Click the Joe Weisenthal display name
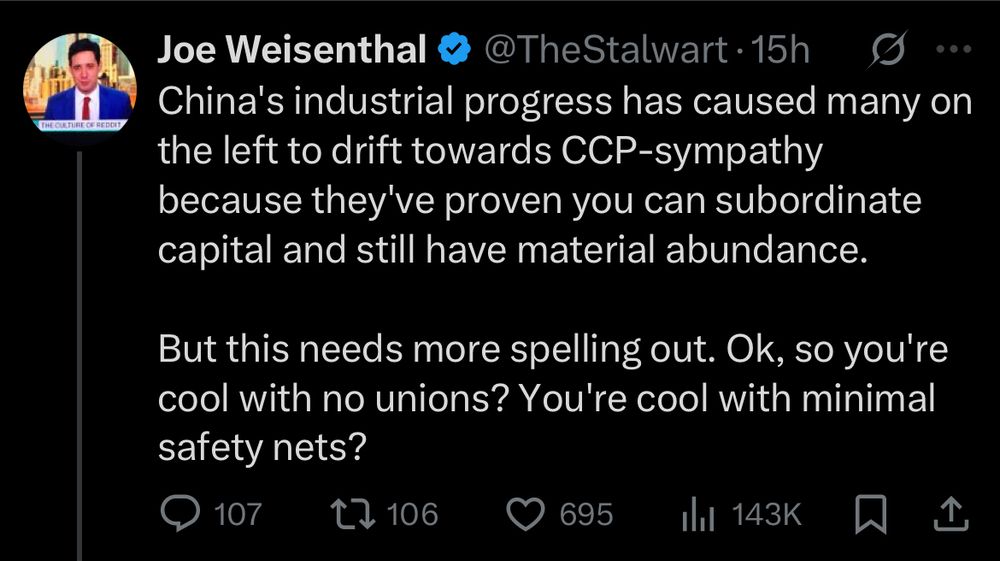Viewport: 1000px width, 561px height. (x=292, y=49)
